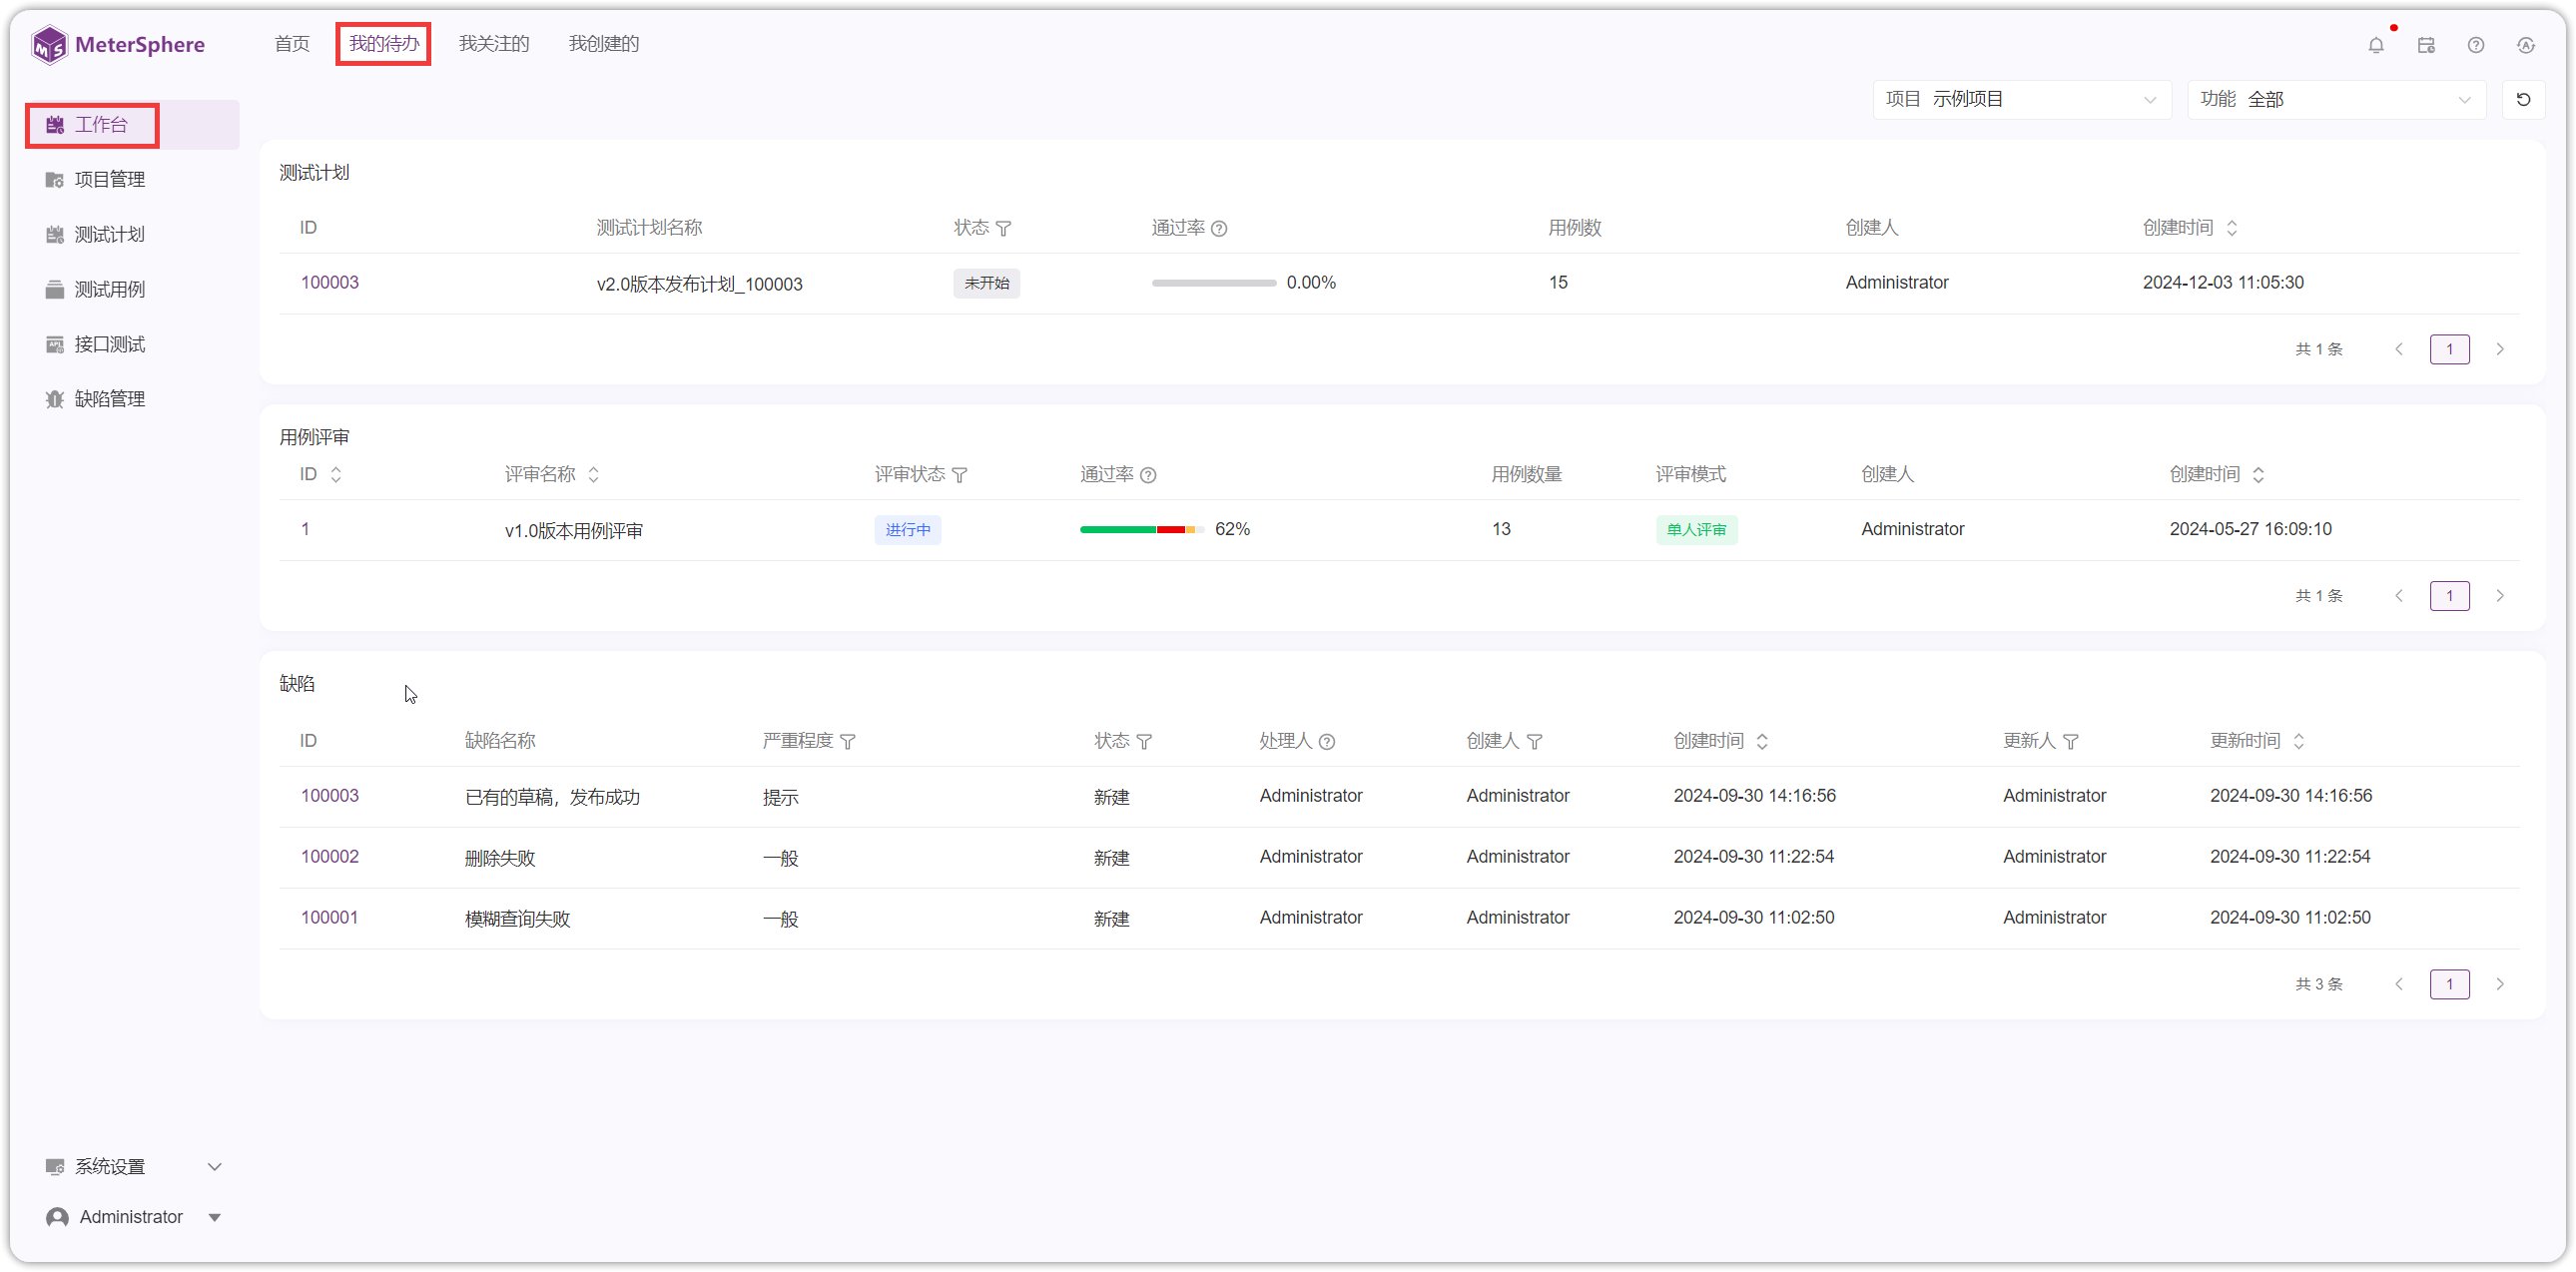Open the notifications bell icon
2576x1272 pixels.
click(2376, 45)
